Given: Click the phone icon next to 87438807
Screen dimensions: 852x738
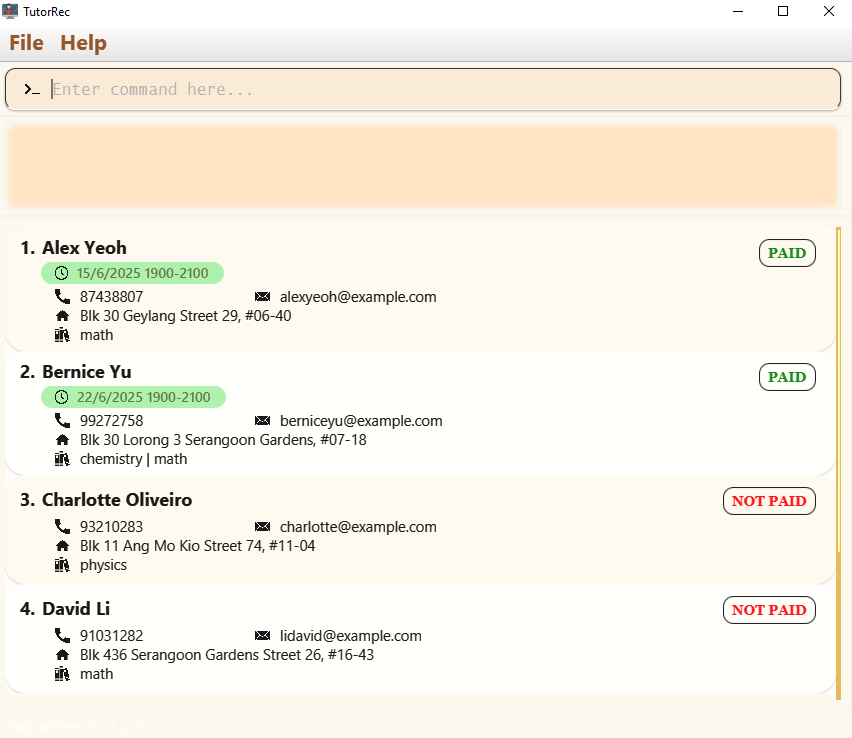Looking at the screenshot, I should point(62,296).
